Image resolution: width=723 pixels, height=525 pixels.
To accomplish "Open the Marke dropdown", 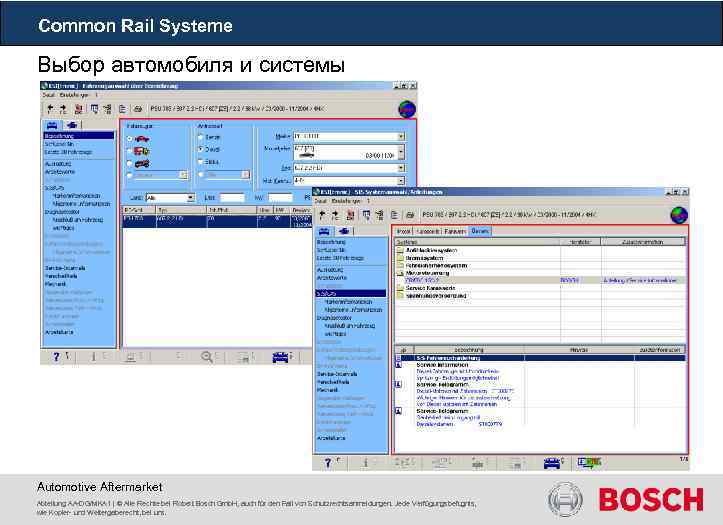I will pyautogui.click(x=401, y=136).
